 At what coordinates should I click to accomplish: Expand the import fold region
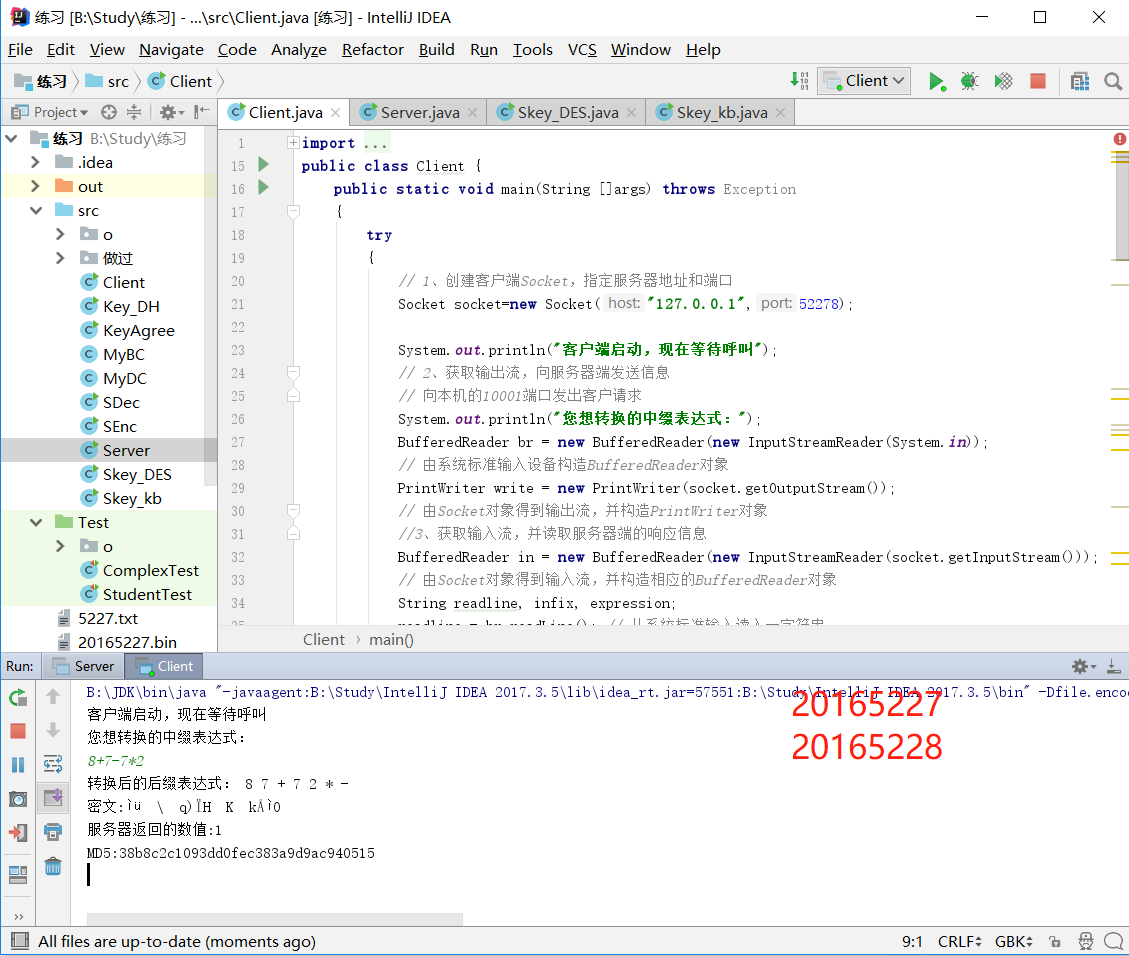click(293, 143)
